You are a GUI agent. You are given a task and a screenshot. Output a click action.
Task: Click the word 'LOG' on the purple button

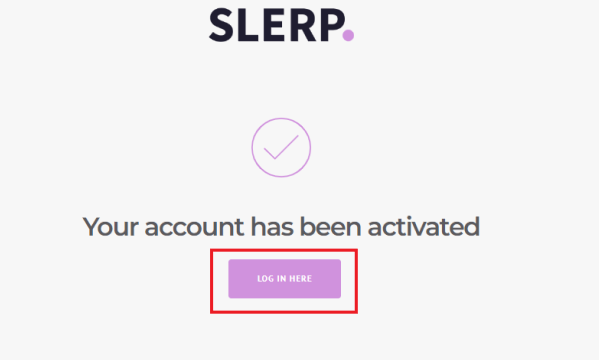pos(266,279)
